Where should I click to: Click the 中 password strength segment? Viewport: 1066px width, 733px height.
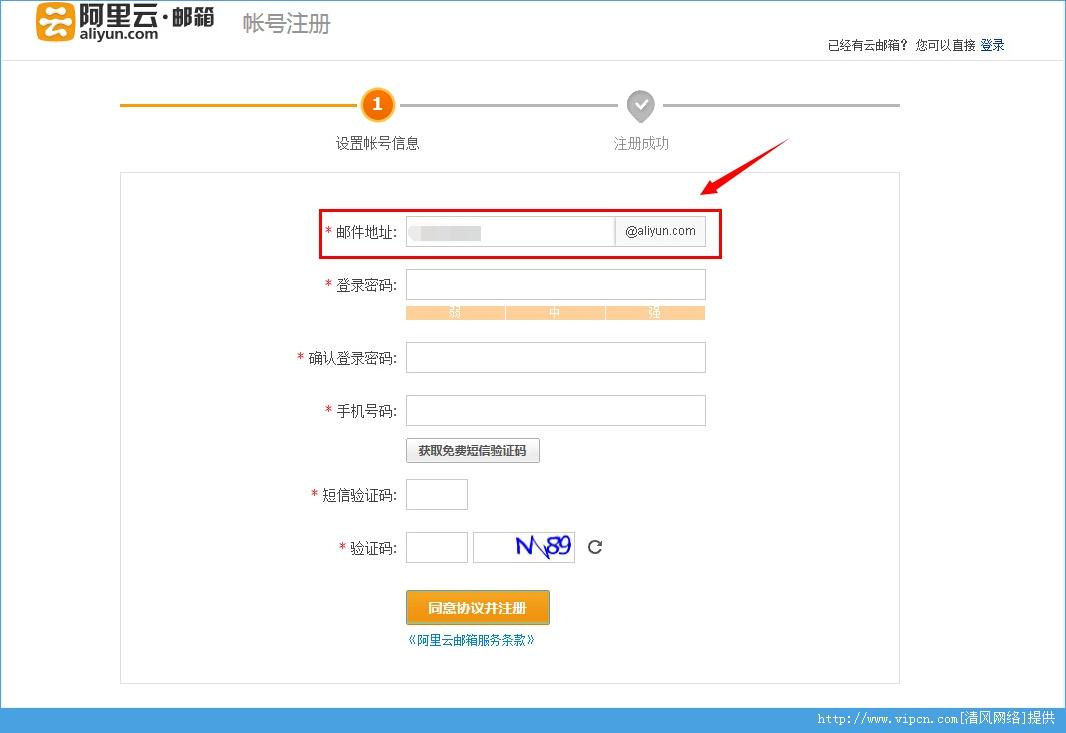(x=555, y=313)
